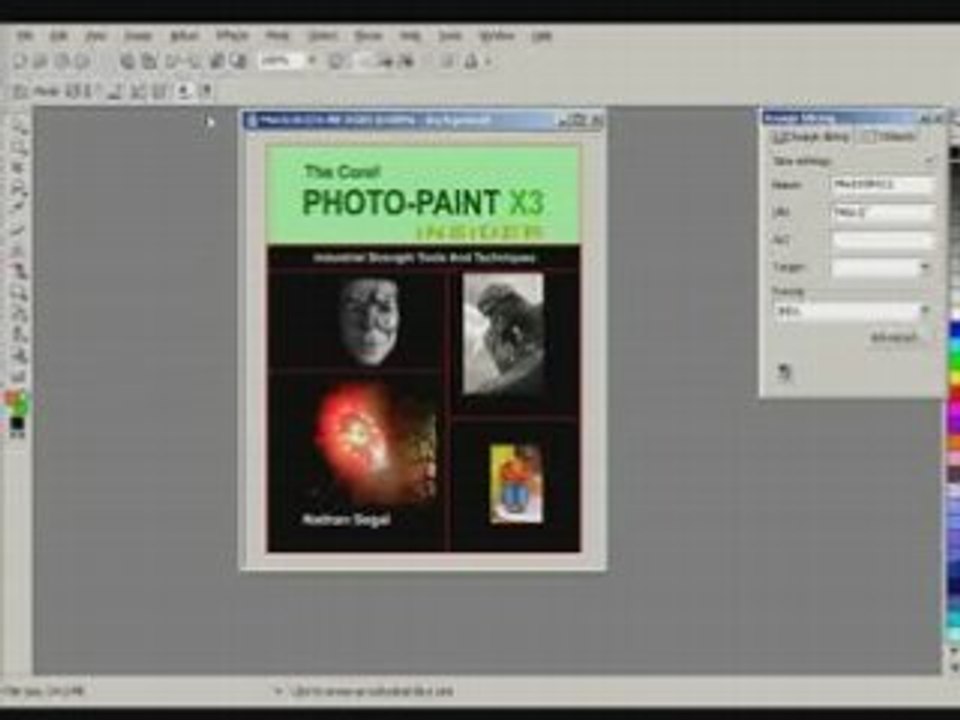Switch to the second docker tab beside Image Slicing
Viewport: 960px width, 720px height.
click(889, 137)
